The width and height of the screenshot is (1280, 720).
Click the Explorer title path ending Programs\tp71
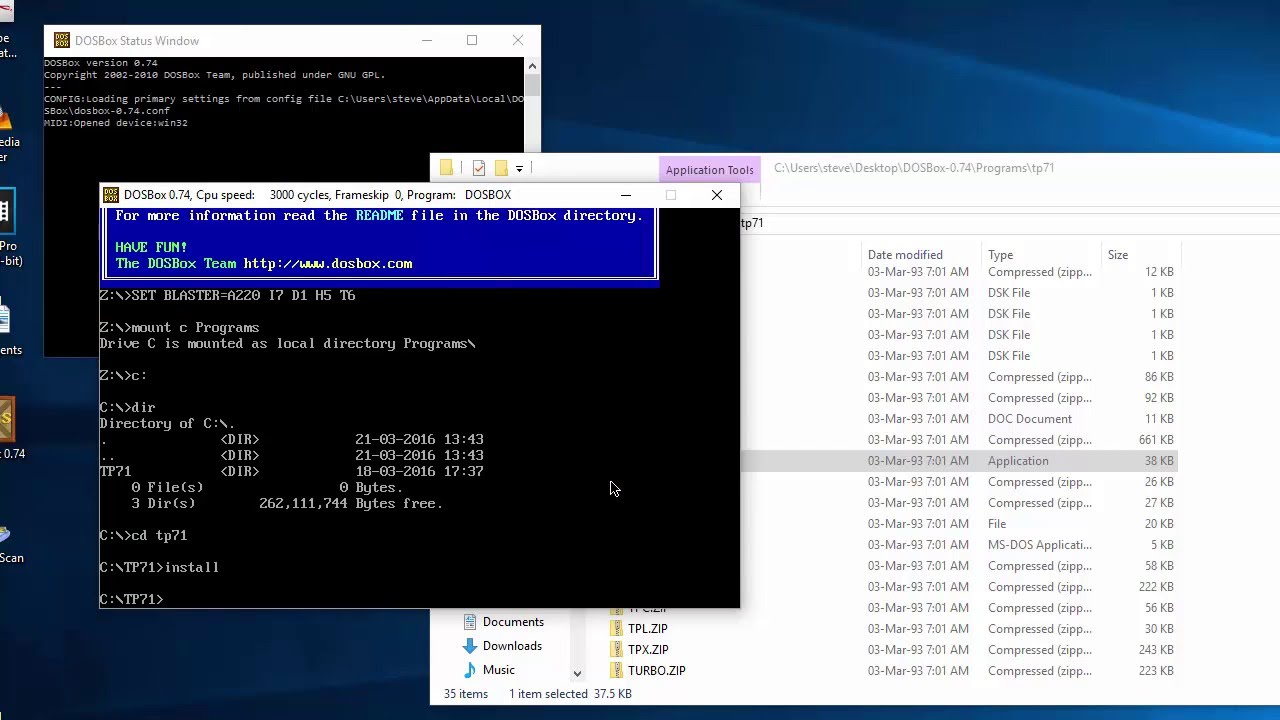point(914,168)
